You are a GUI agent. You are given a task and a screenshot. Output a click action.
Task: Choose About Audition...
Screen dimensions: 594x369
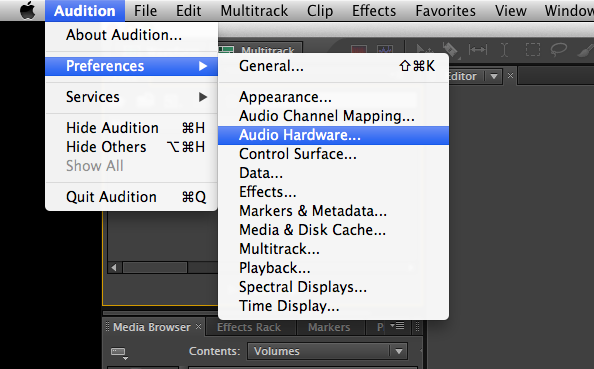pos(131,35)
